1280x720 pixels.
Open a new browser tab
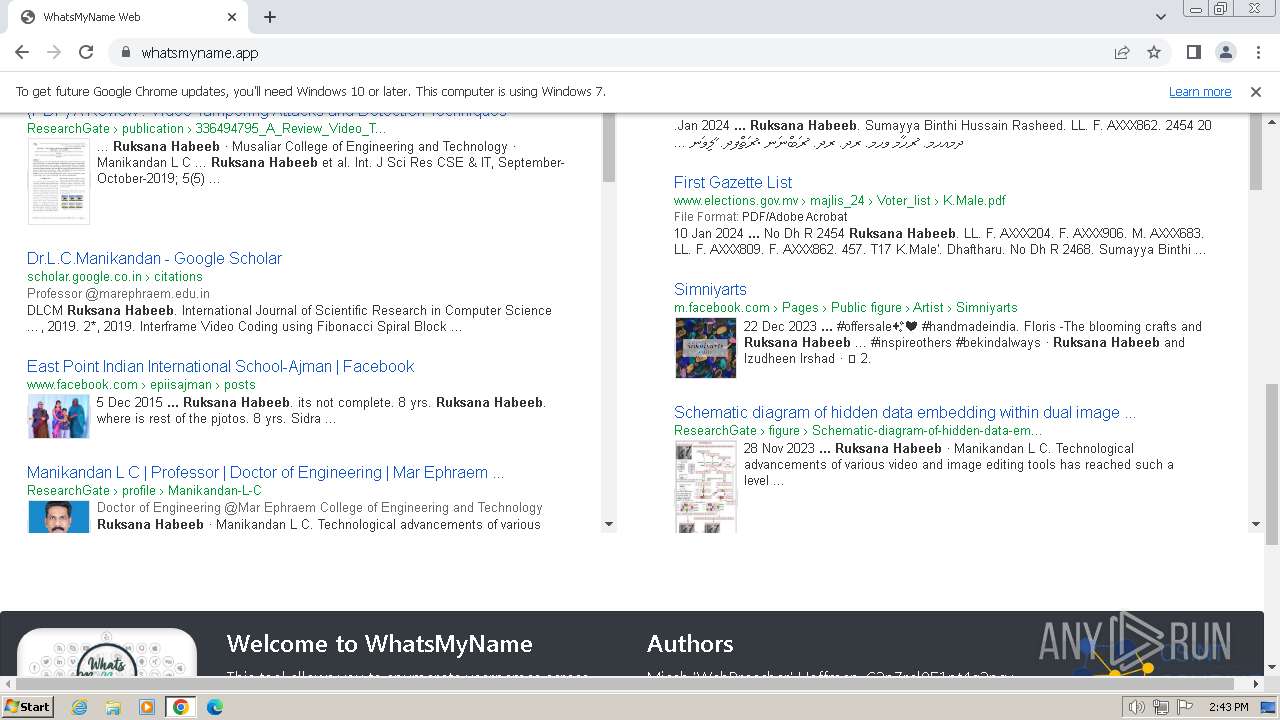click(270, 17)
